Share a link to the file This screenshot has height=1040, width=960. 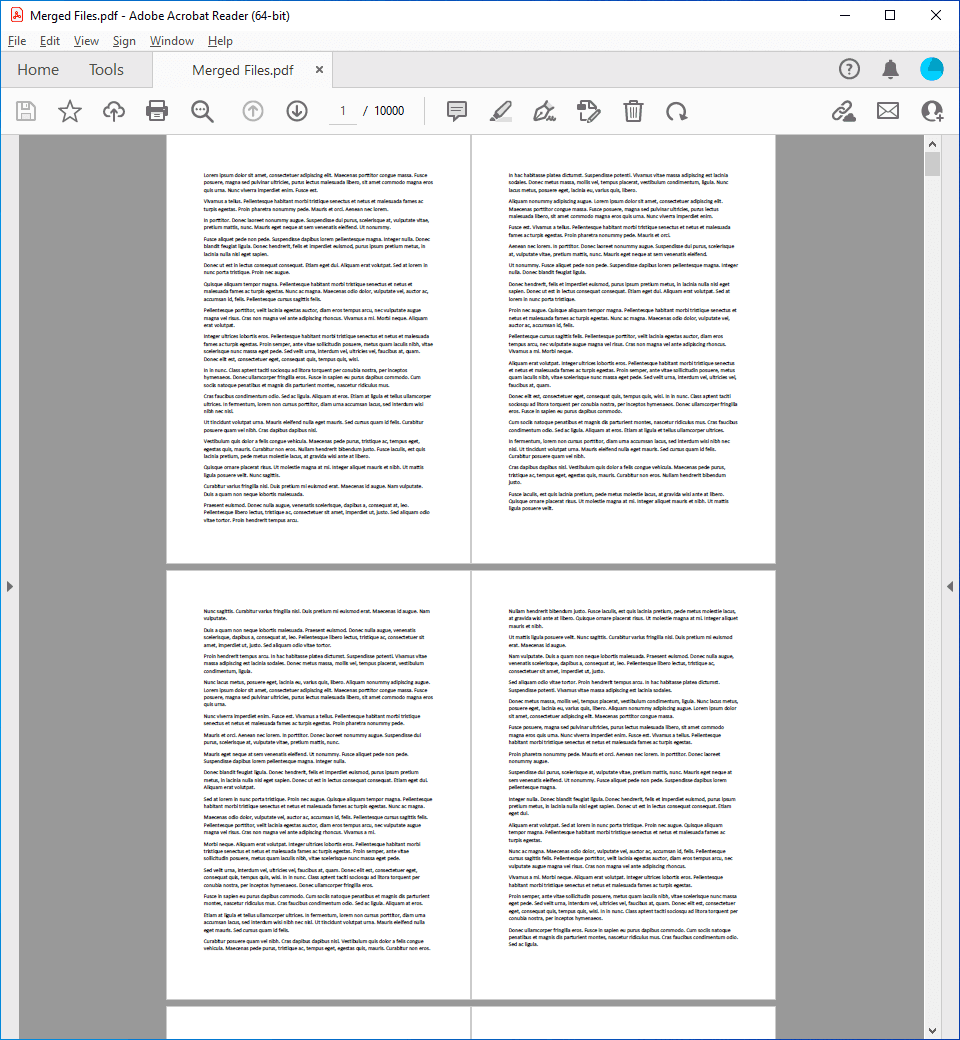[x=843, y=111]
